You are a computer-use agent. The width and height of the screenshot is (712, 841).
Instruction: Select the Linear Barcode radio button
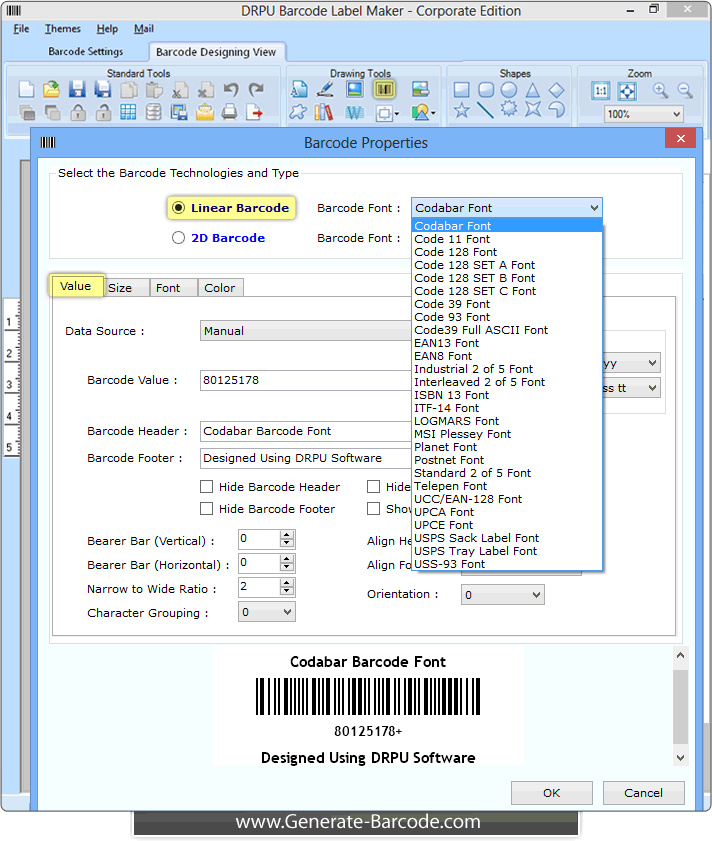pos(179,208)
